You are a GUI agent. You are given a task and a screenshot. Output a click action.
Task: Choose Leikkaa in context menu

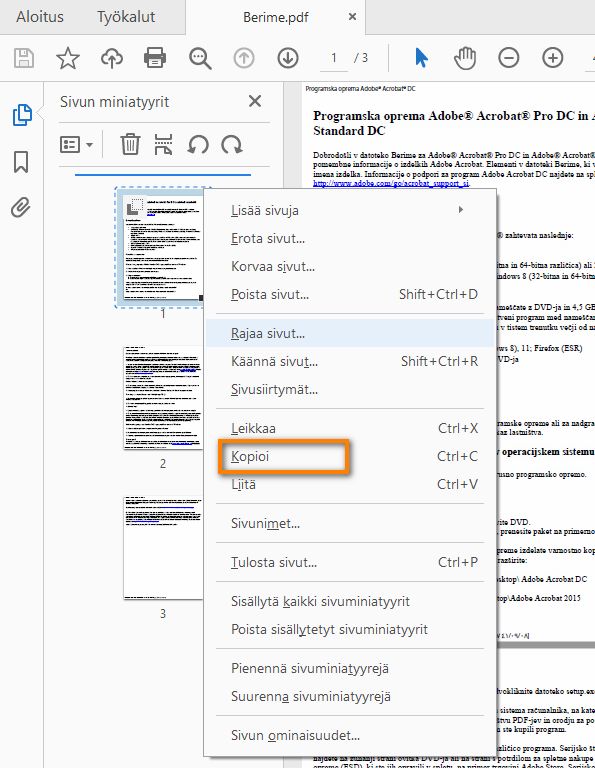click(x=349, y=428)
